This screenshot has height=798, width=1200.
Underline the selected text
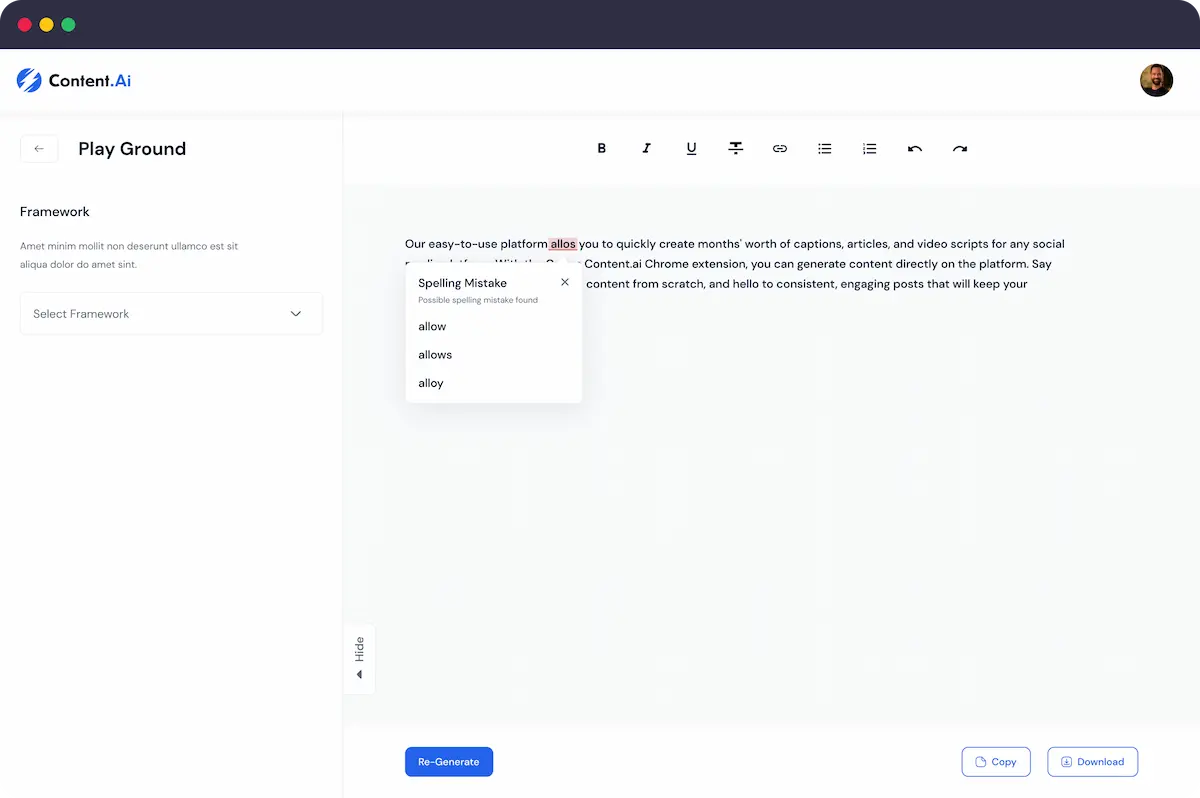(691, 149)
